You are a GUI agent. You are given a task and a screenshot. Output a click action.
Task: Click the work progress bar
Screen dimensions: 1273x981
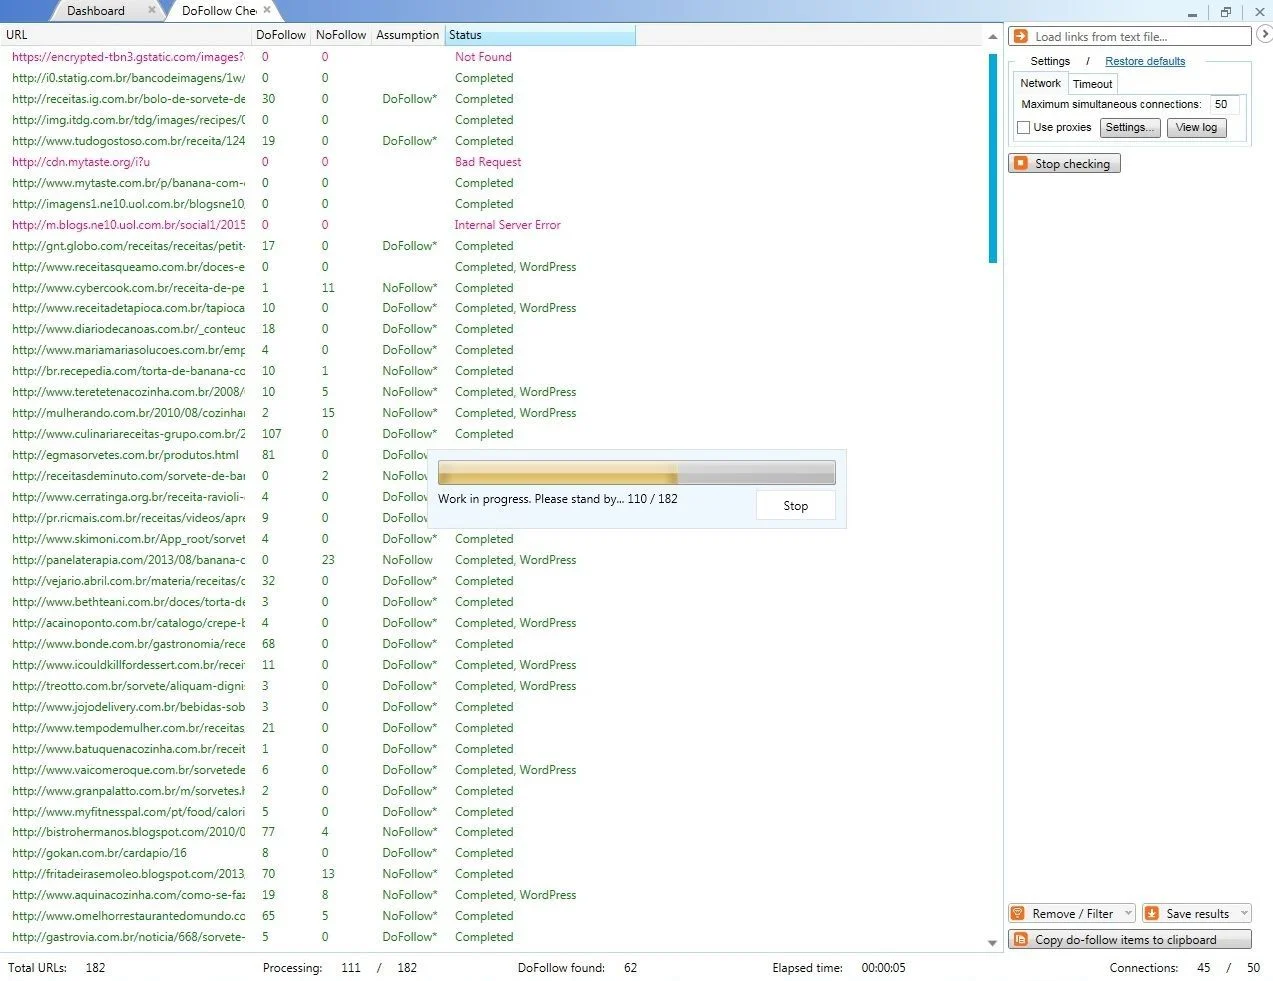point(636,472)
